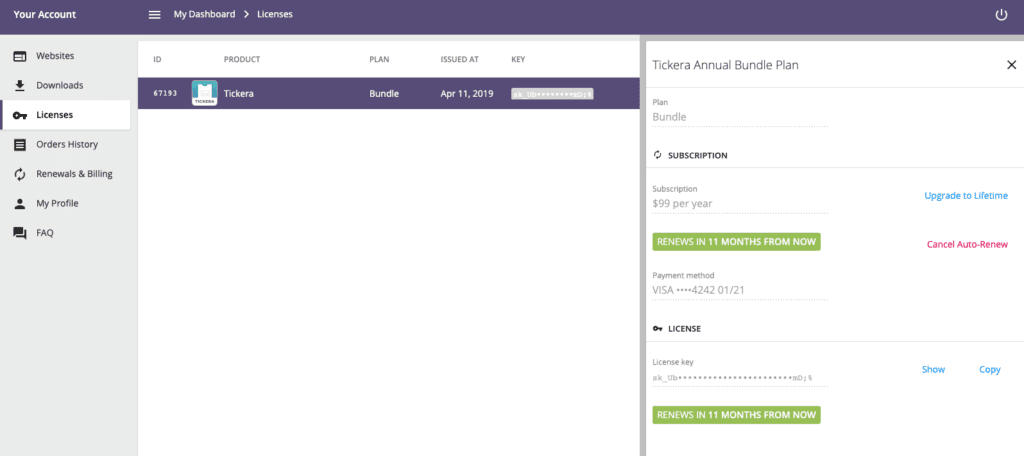
Task: Click the masked License key field
Action: [740, 378]
